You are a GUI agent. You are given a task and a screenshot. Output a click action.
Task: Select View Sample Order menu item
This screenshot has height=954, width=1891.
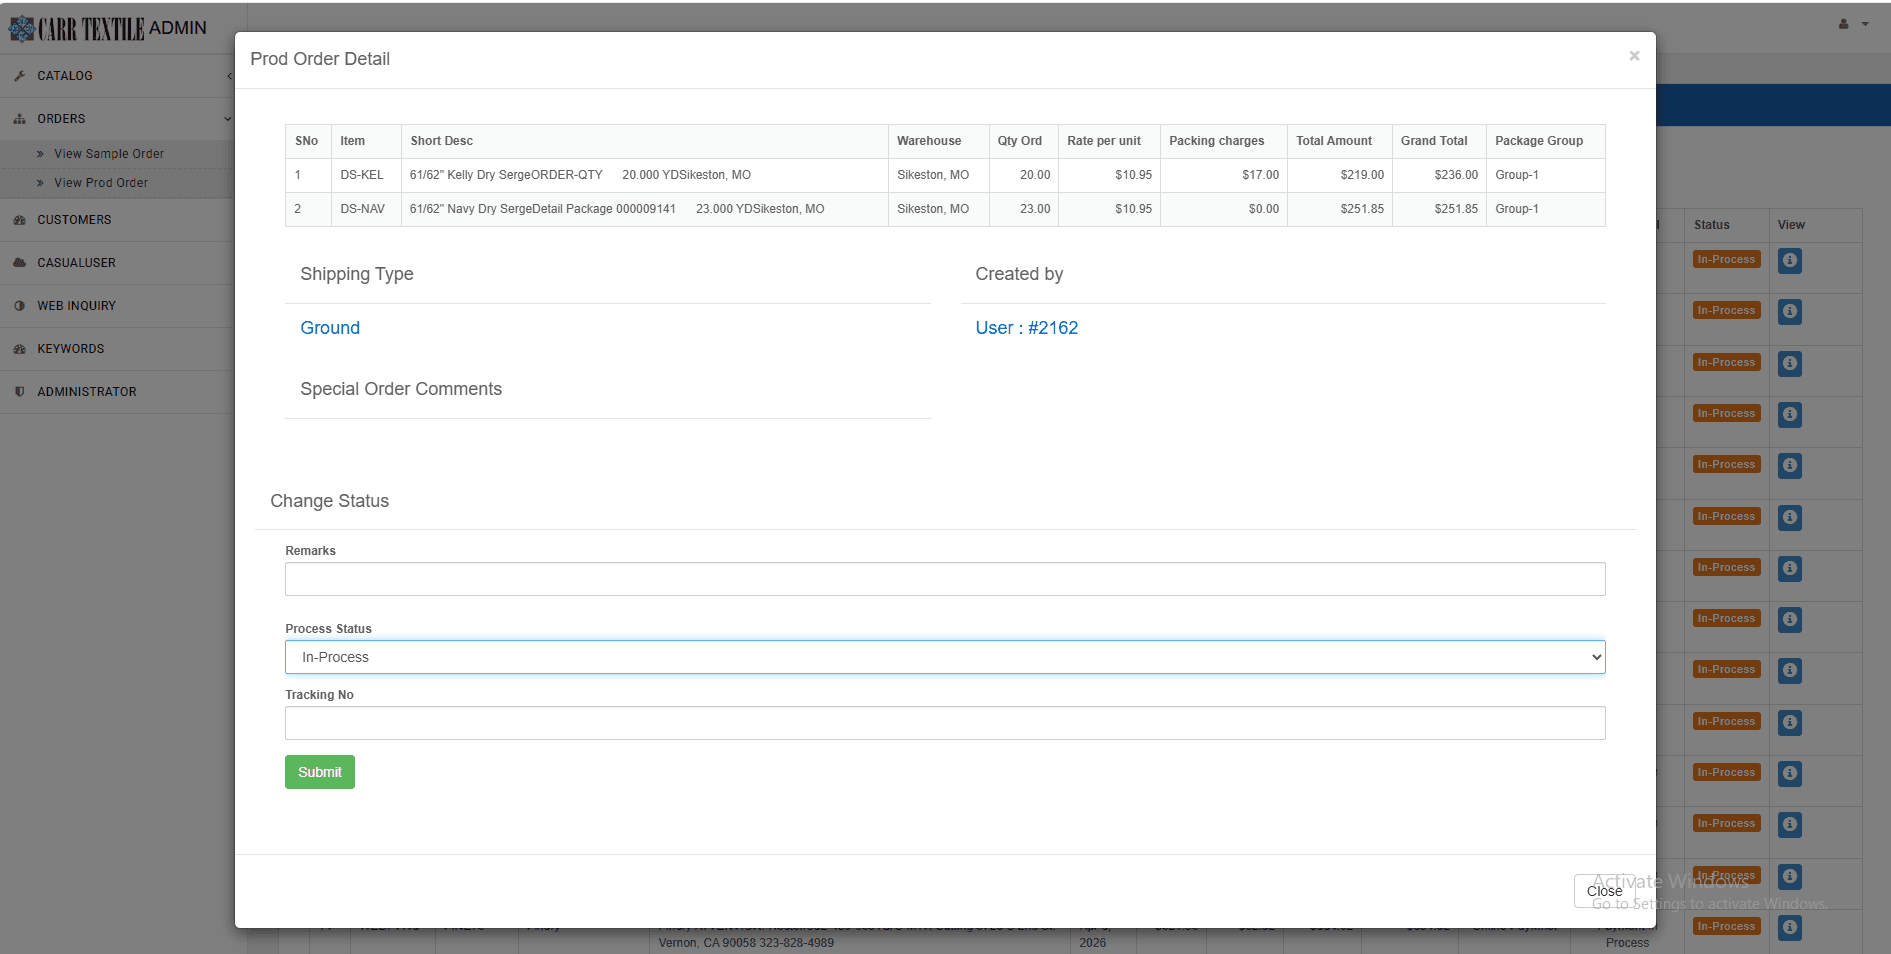pyautogui.click(x=109, y=153)
